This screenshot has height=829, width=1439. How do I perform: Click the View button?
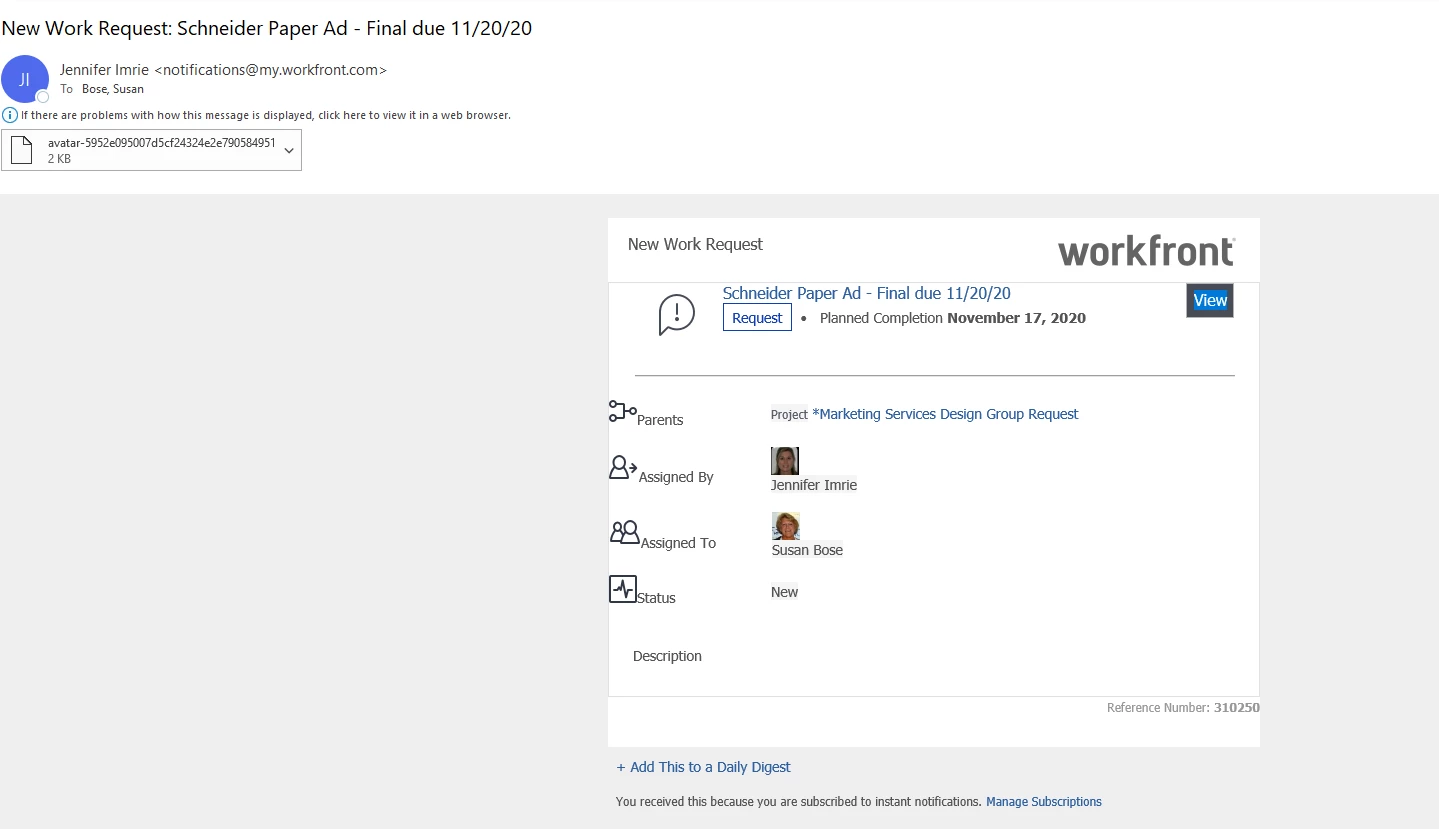(1210, 300)
